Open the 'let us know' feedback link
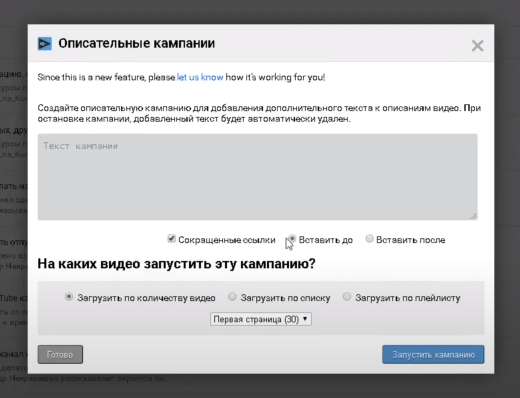 tap(200, 77)
